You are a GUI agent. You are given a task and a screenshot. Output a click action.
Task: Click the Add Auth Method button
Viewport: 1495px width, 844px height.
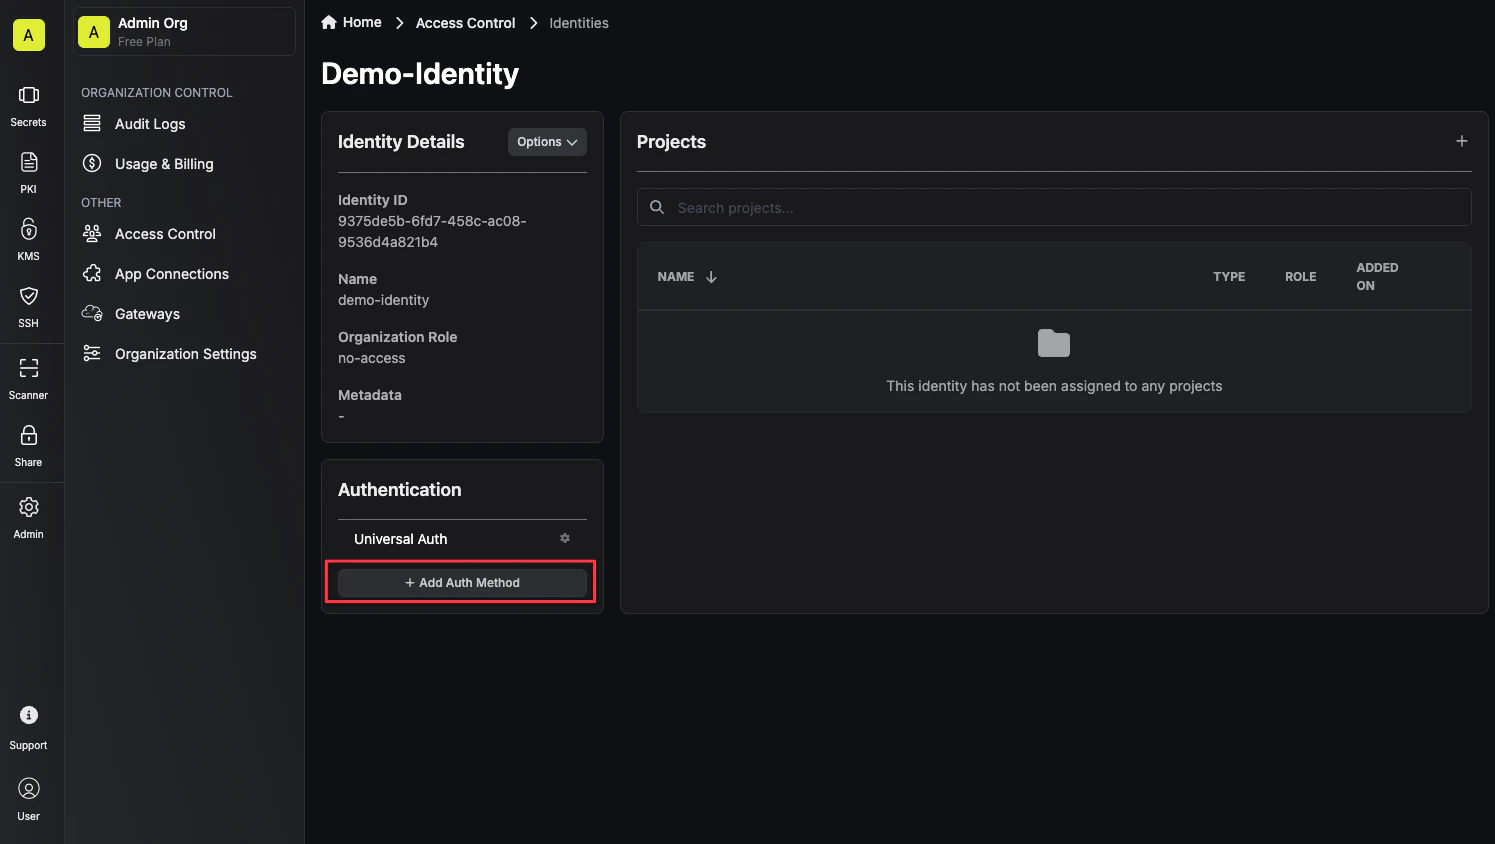tap(462, 583)
